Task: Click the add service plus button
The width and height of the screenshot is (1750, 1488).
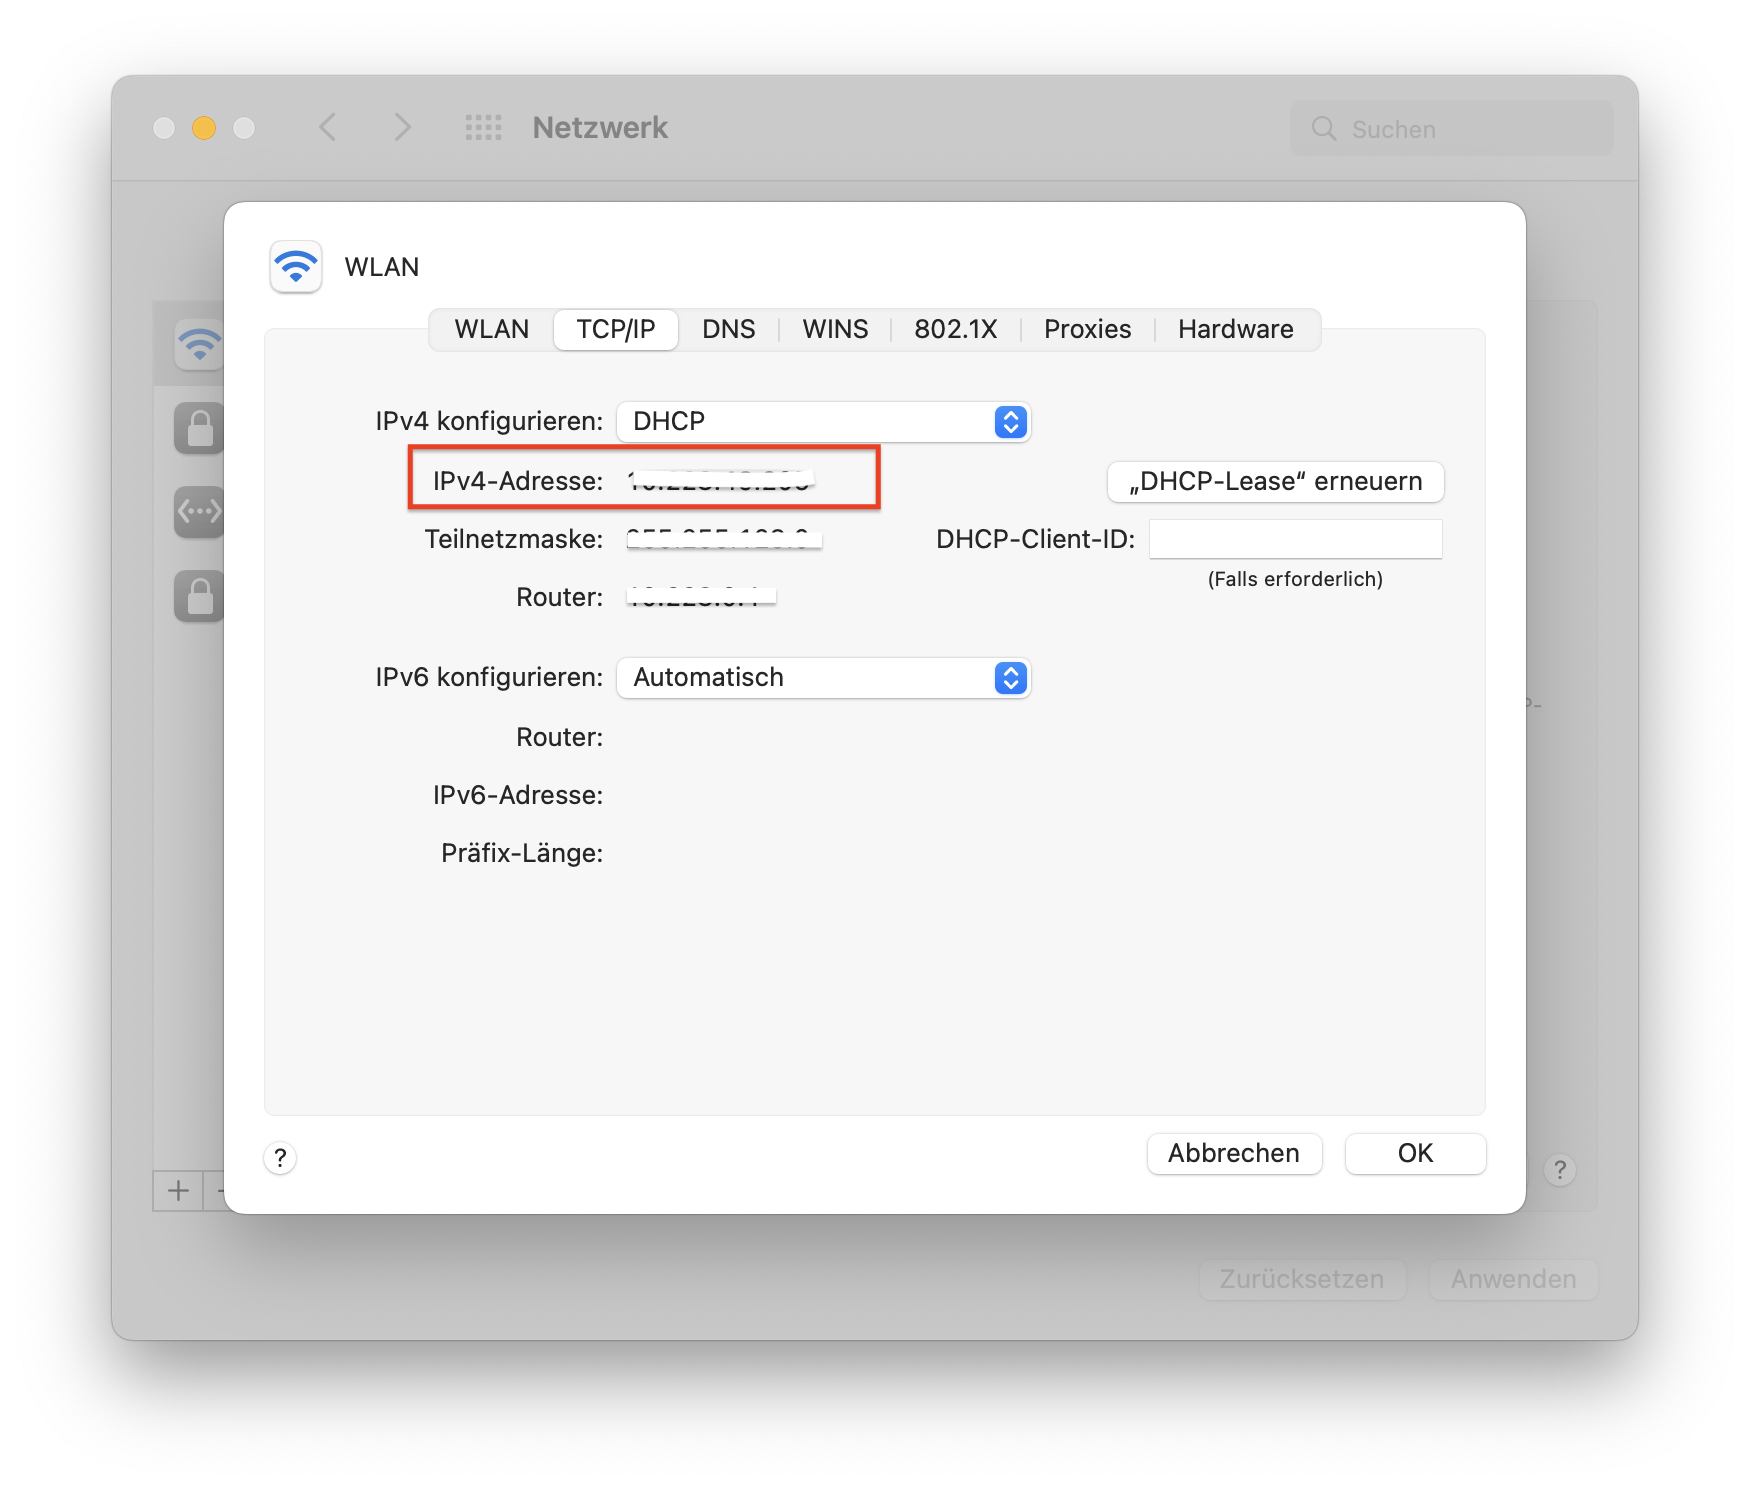Action: point(178,1190)
